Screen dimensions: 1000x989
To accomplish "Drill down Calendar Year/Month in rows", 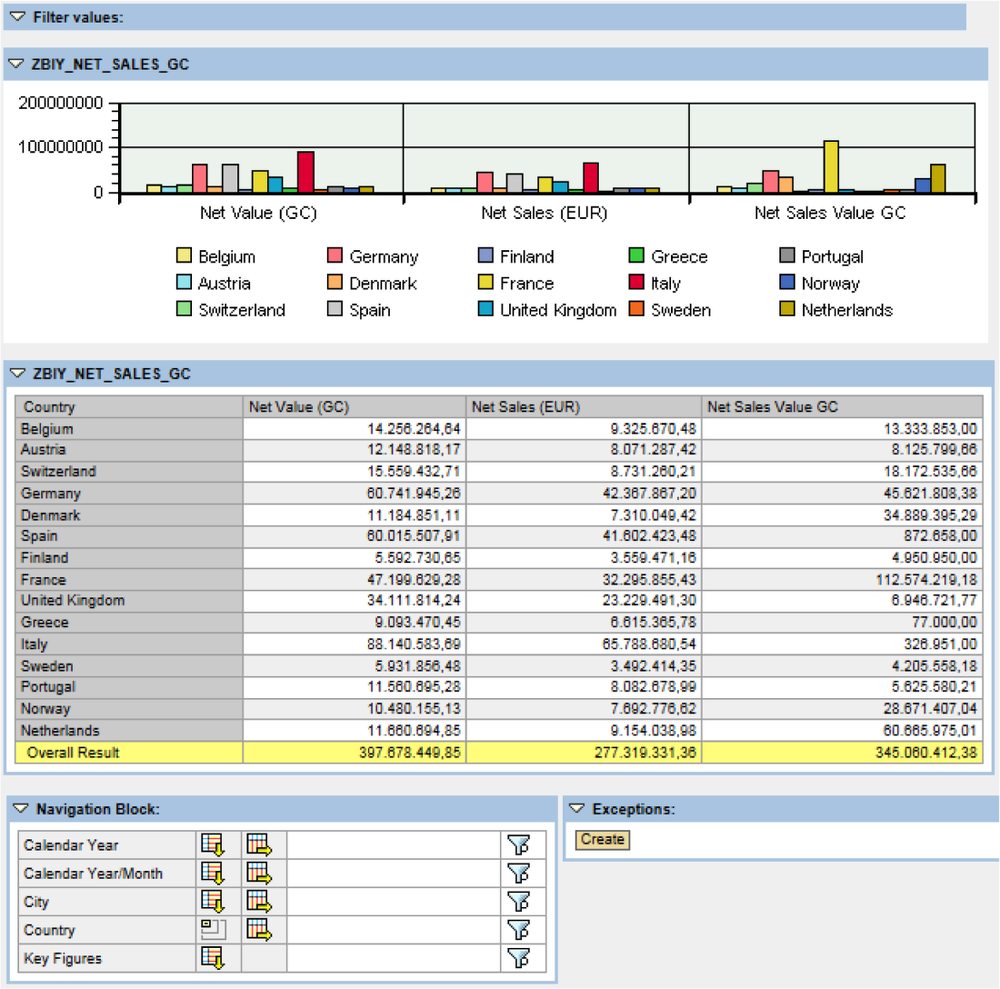I will tap(212, 873).
